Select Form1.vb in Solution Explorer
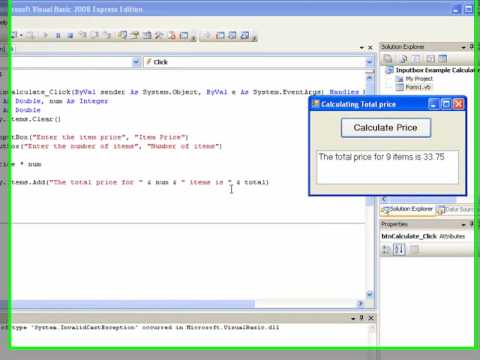The width and height of the screenshot is (480, 360). click(414, 87)
